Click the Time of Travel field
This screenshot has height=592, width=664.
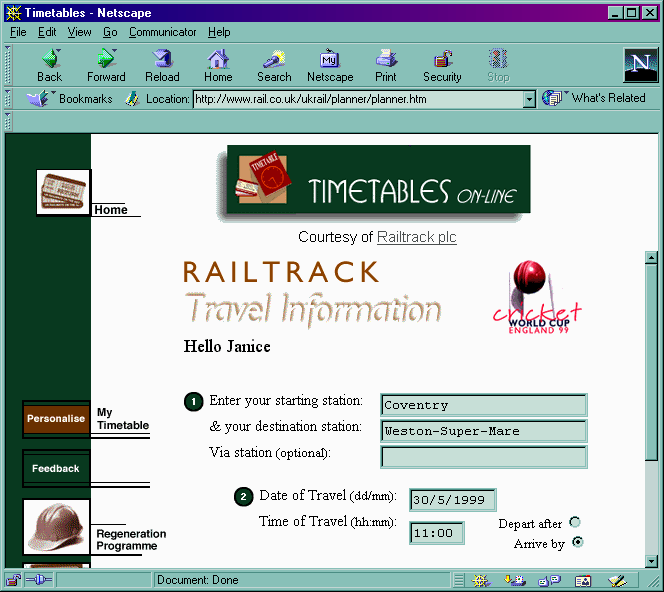pos(437,533)
